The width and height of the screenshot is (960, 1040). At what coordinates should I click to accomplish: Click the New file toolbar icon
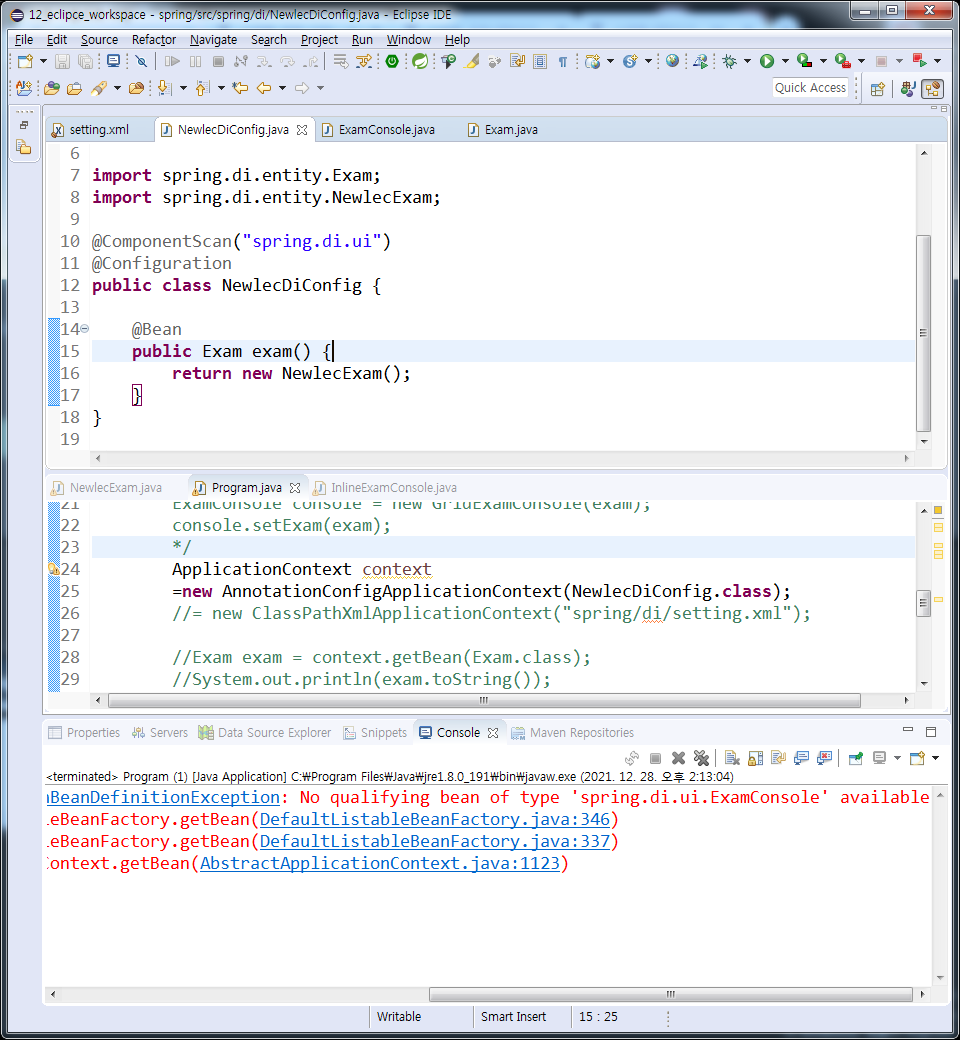(25, 62)
